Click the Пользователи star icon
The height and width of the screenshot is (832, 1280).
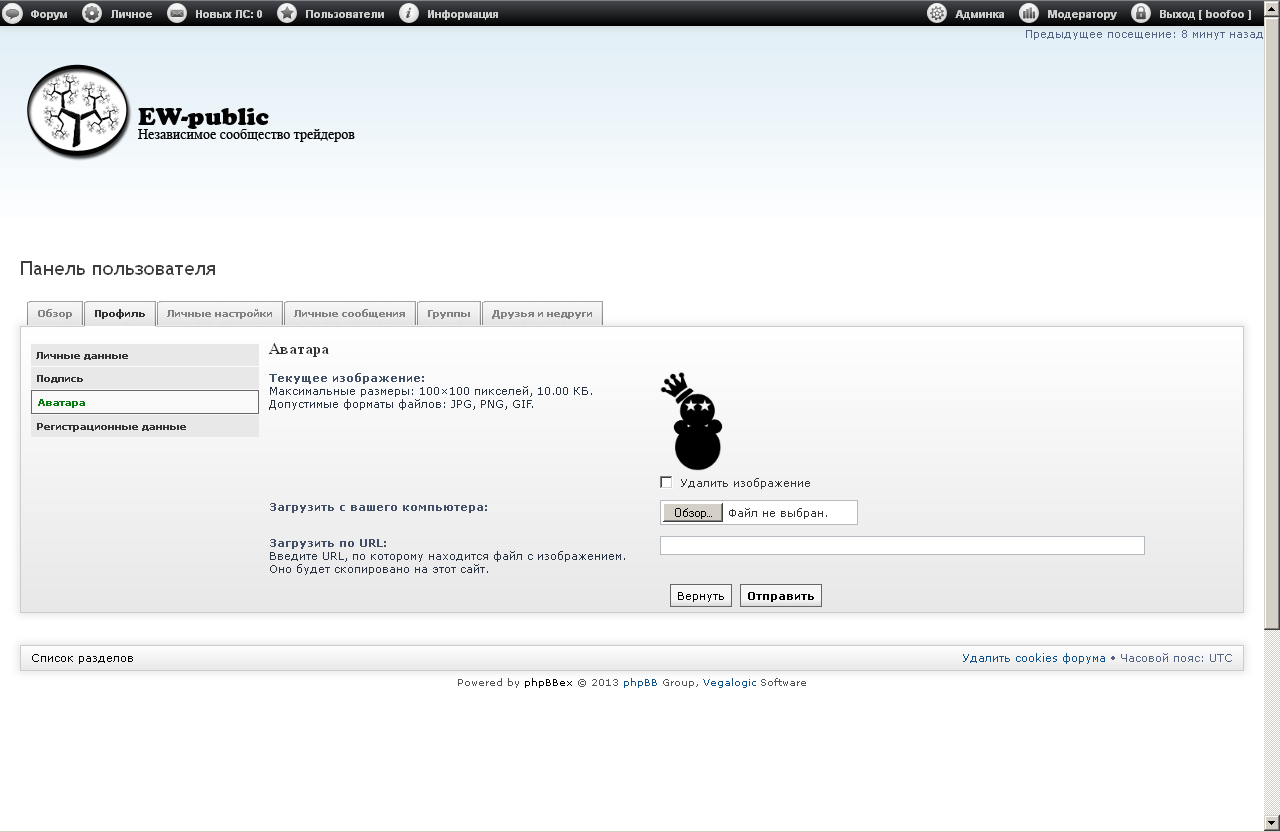pos(287,13)
